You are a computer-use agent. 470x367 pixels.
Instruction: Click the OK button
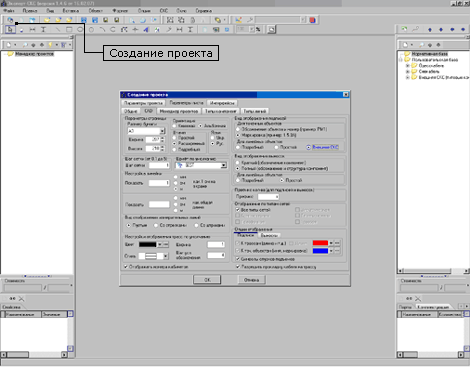coord(207,280)
